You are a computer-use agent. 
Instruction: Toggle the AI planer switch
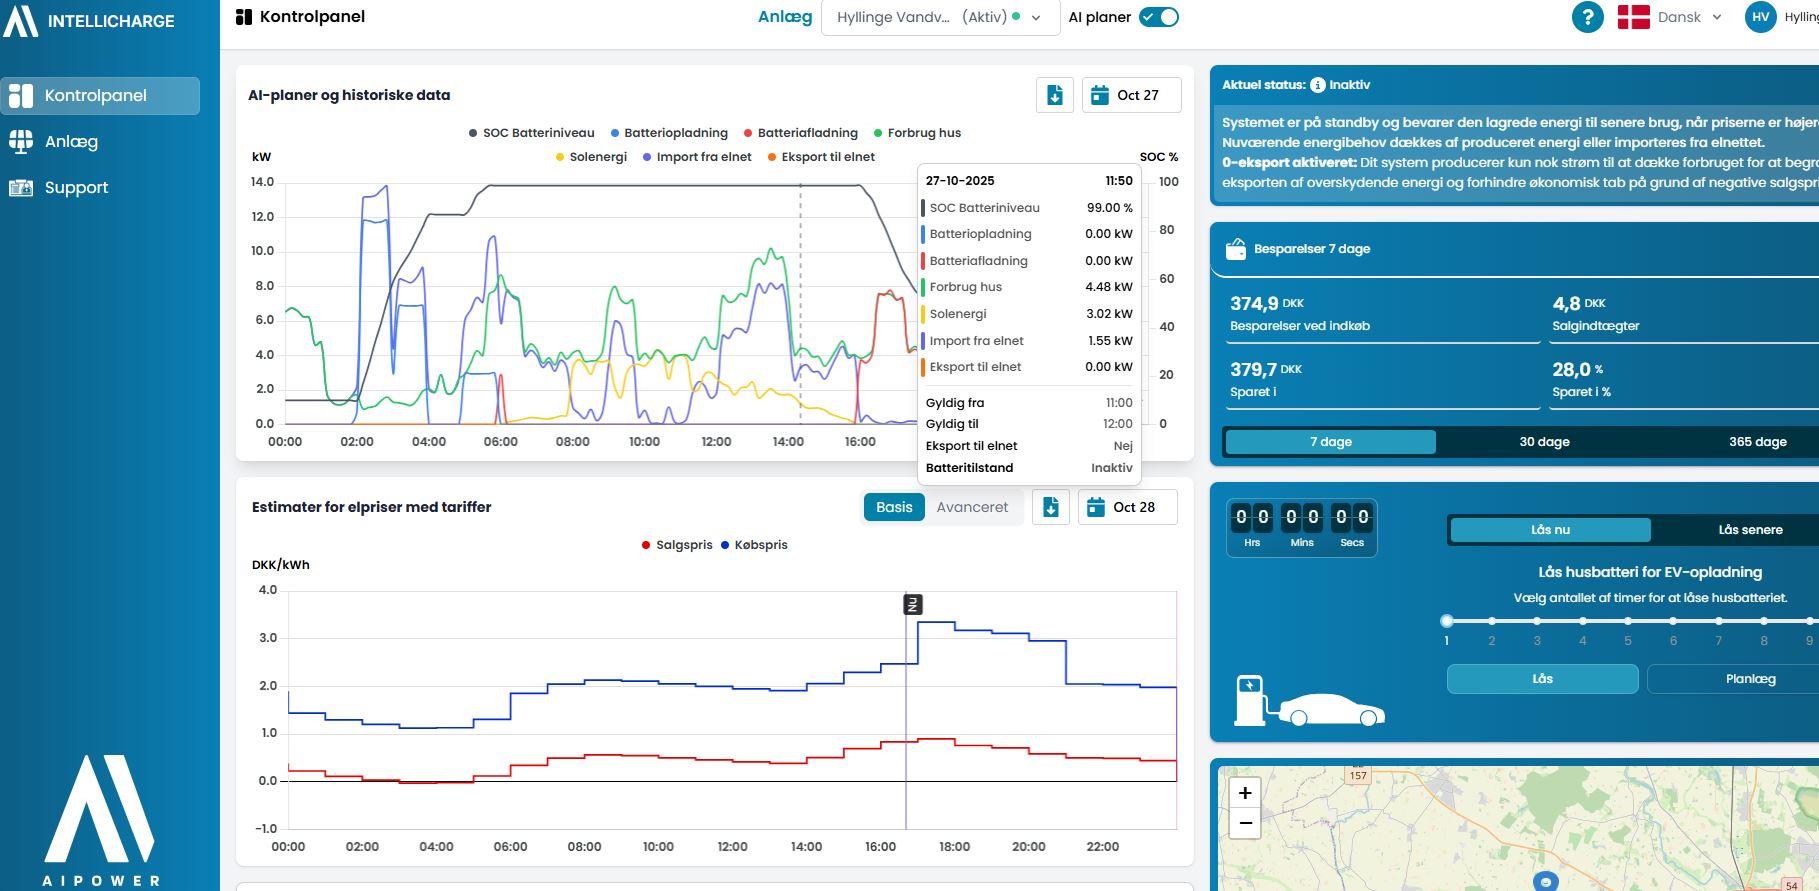(x=1159, y=17)
